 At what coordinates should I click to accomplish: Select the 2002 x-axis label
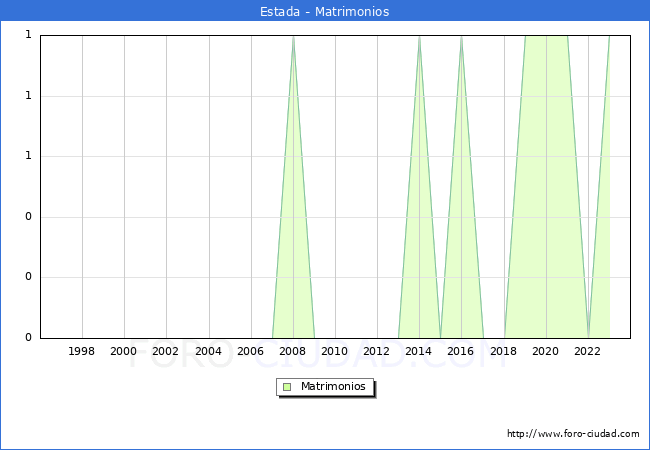(x=165, y=351)
